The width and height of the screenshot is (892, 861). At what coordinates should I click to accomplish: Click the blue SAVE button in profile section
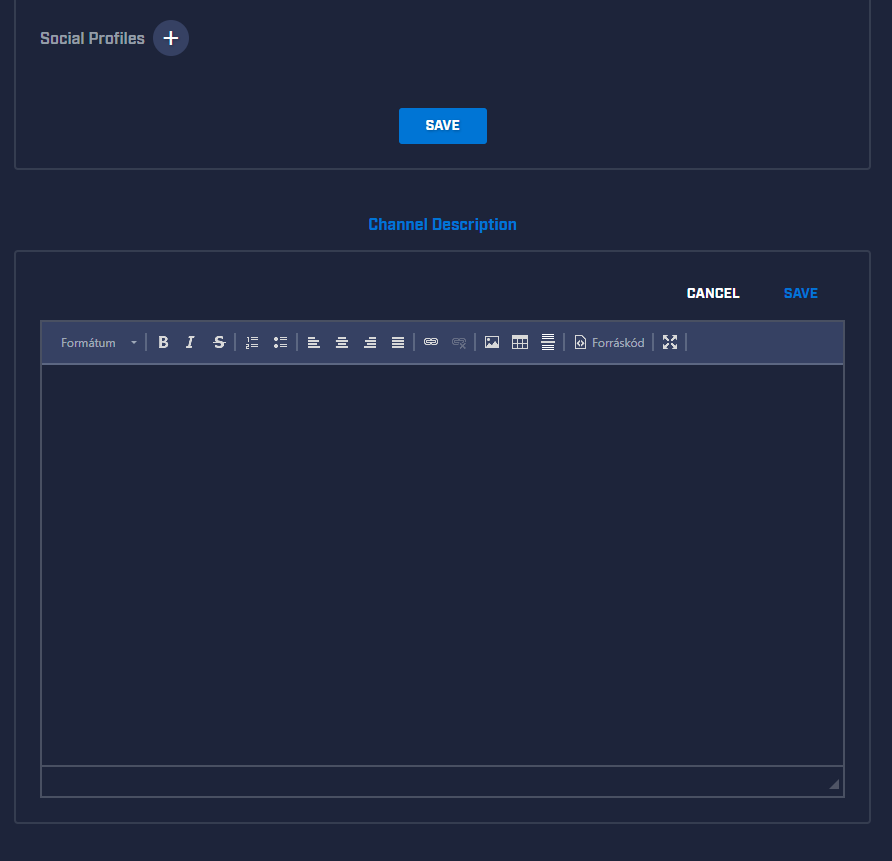[x=443, y=126]
